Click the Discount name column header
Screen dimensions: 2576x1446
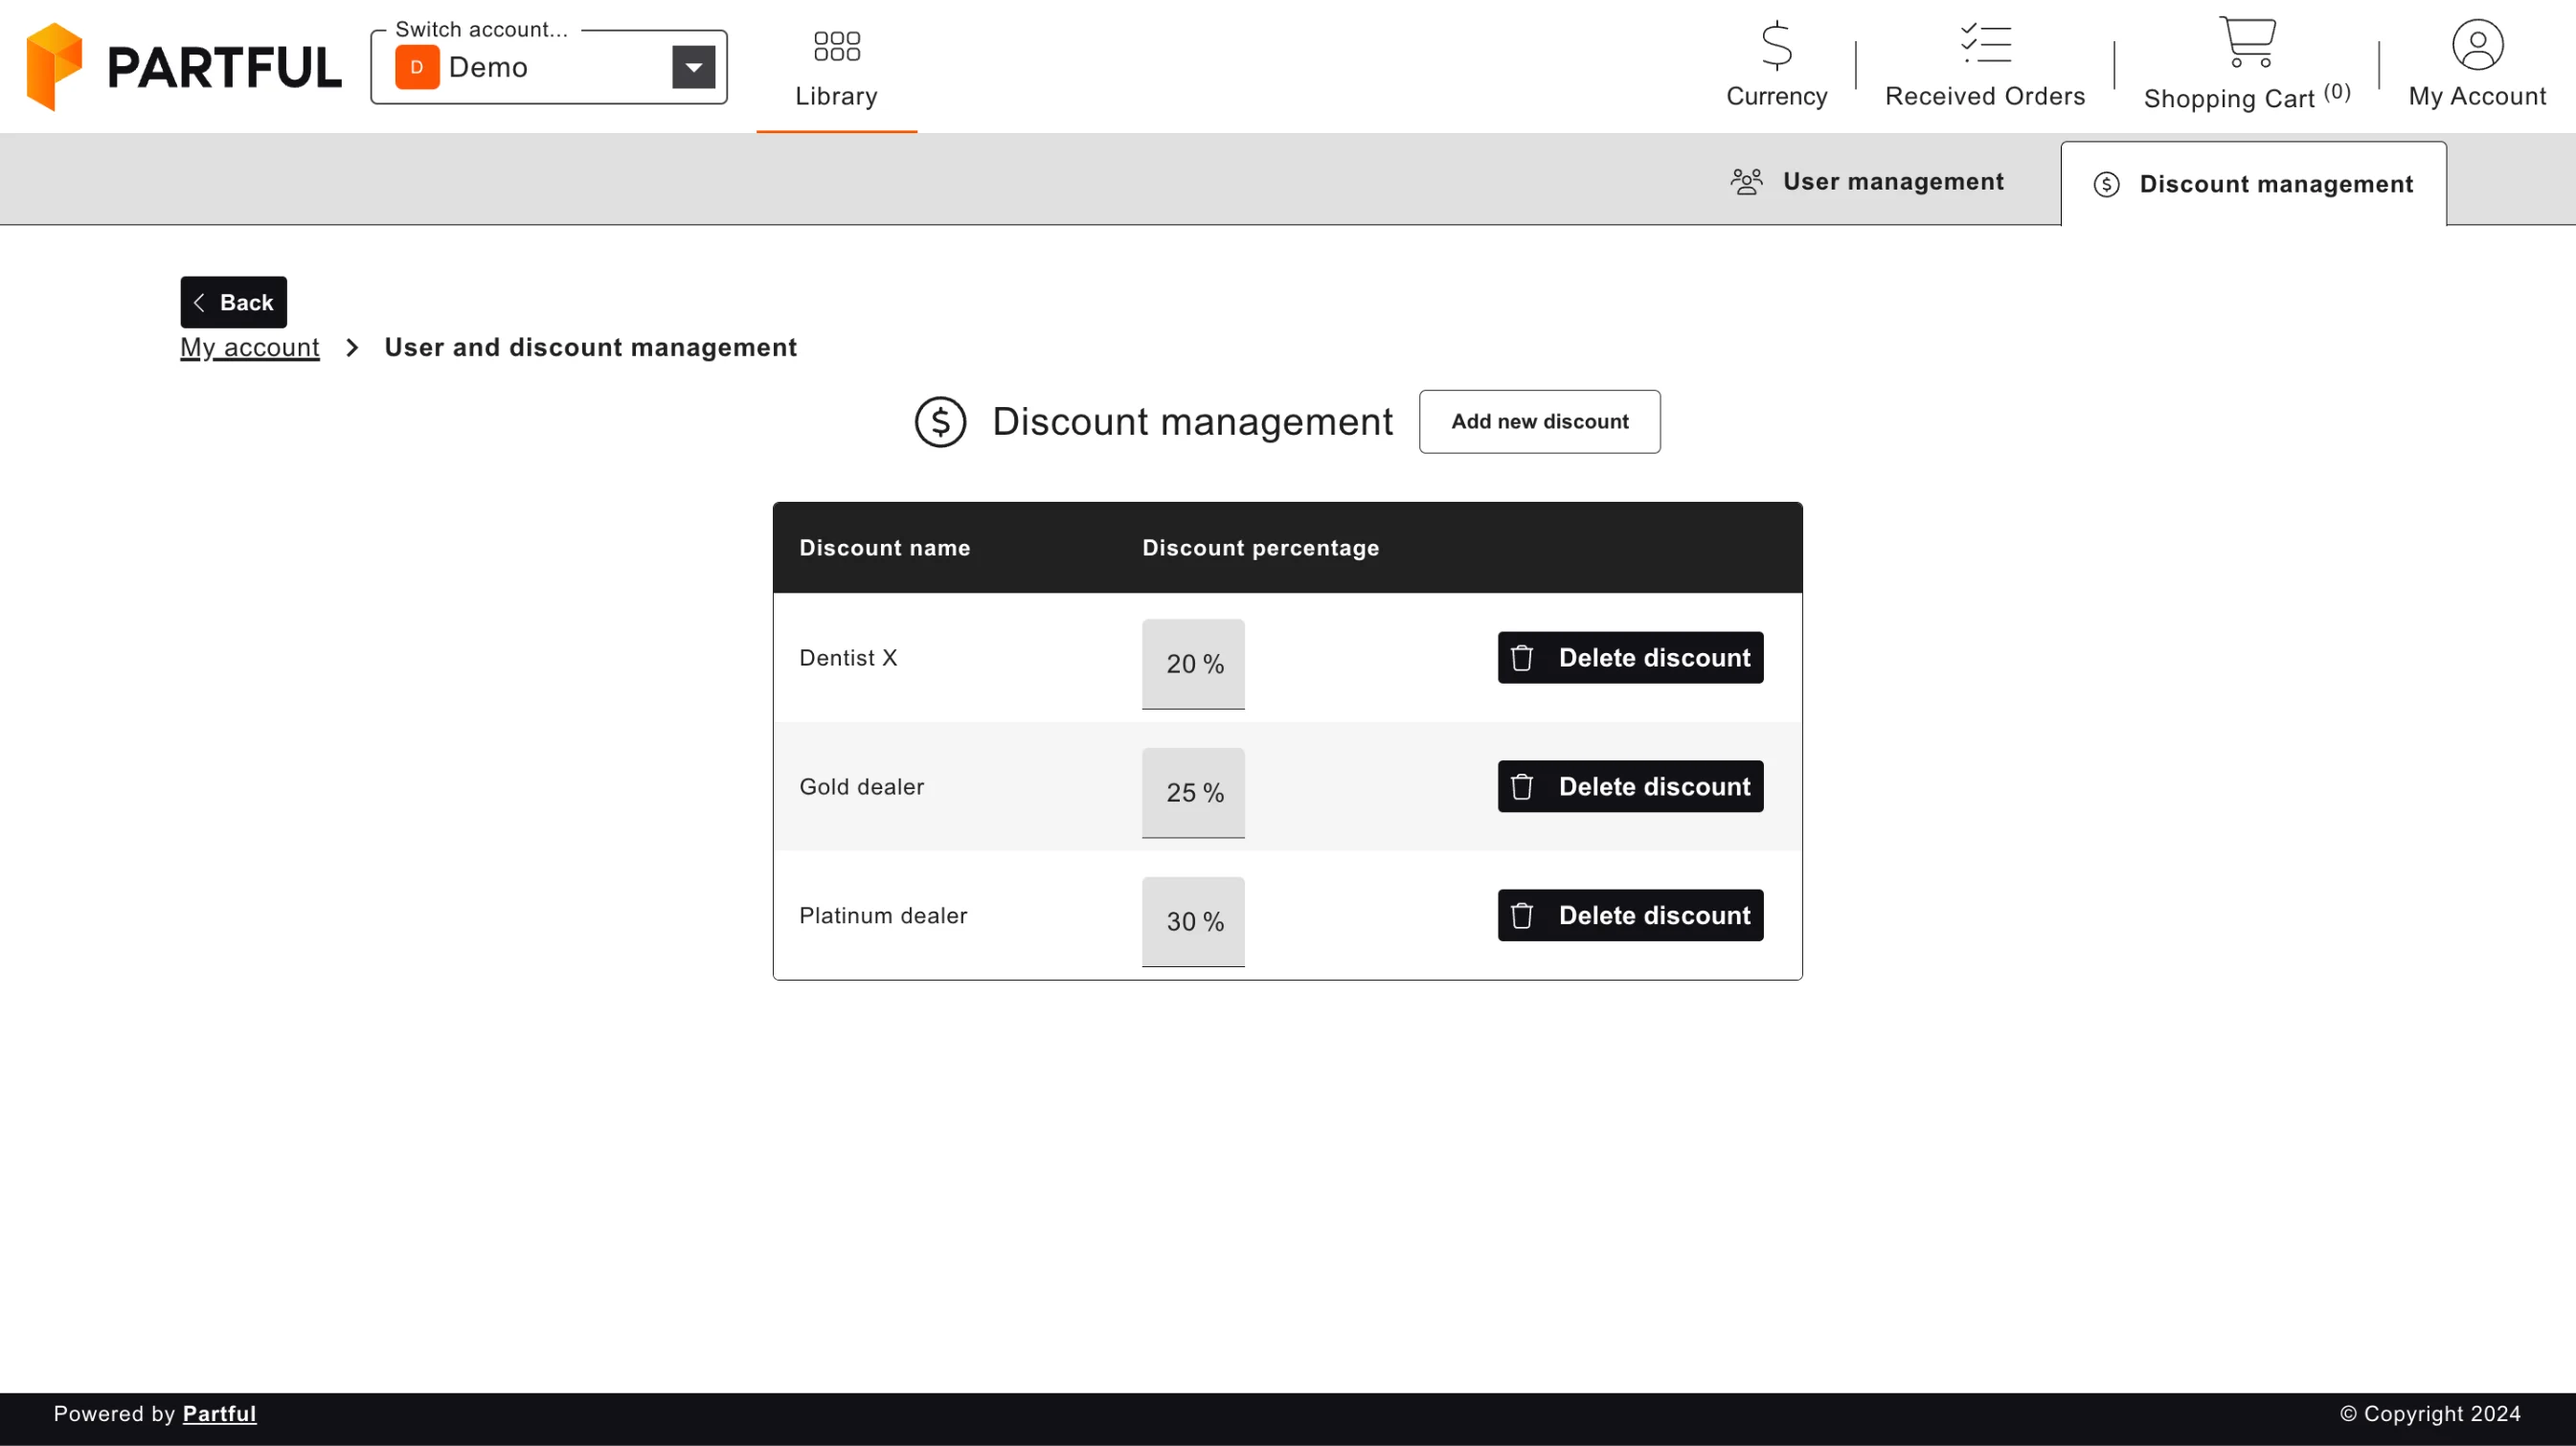pos(884,548)
